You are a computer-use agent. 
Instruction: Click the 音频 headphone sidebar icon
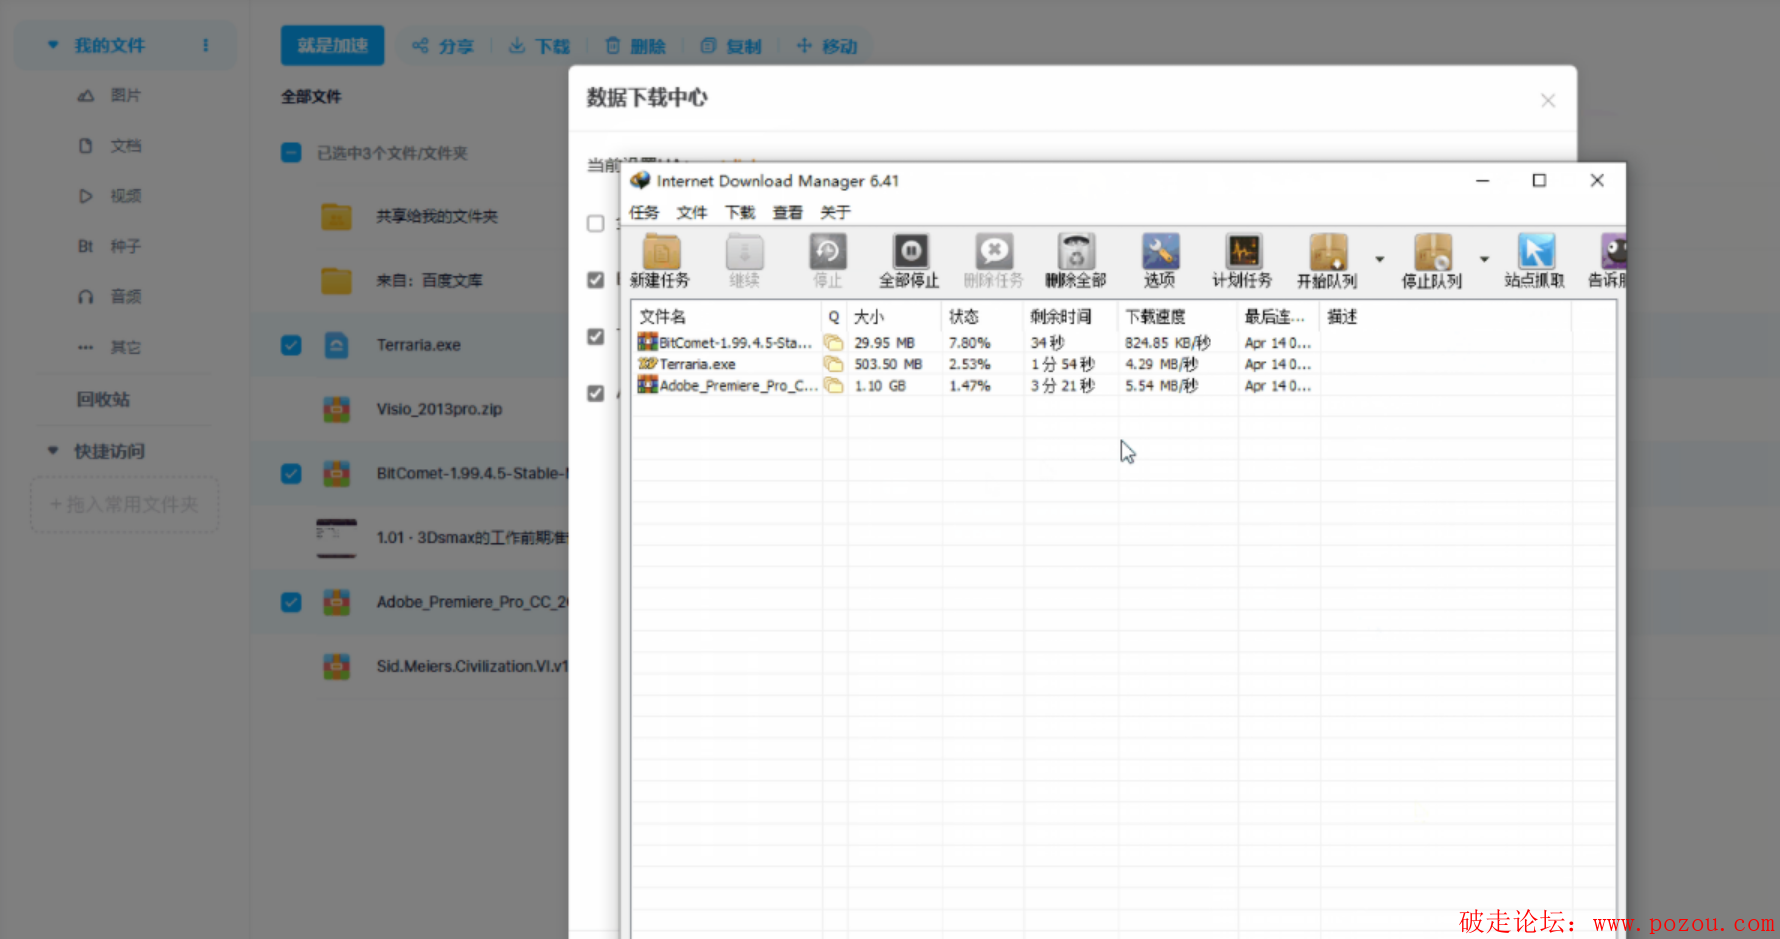click(86, 297)
